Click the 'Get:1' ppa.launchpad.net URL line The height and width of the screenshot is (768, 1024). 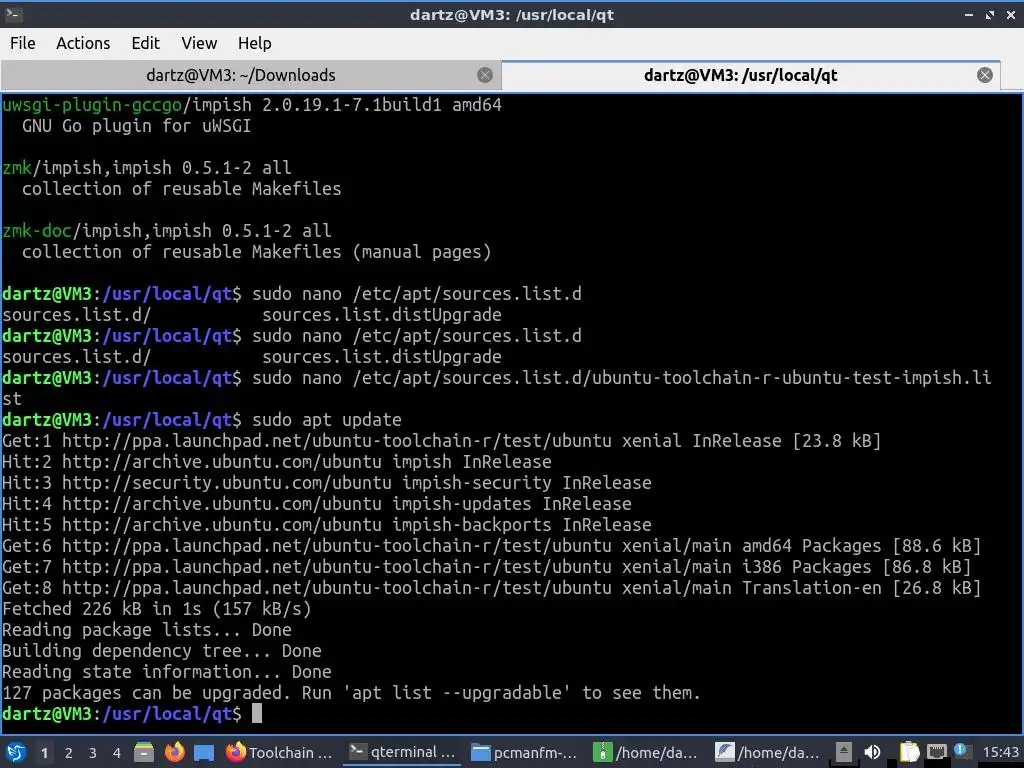coord(441,441)
